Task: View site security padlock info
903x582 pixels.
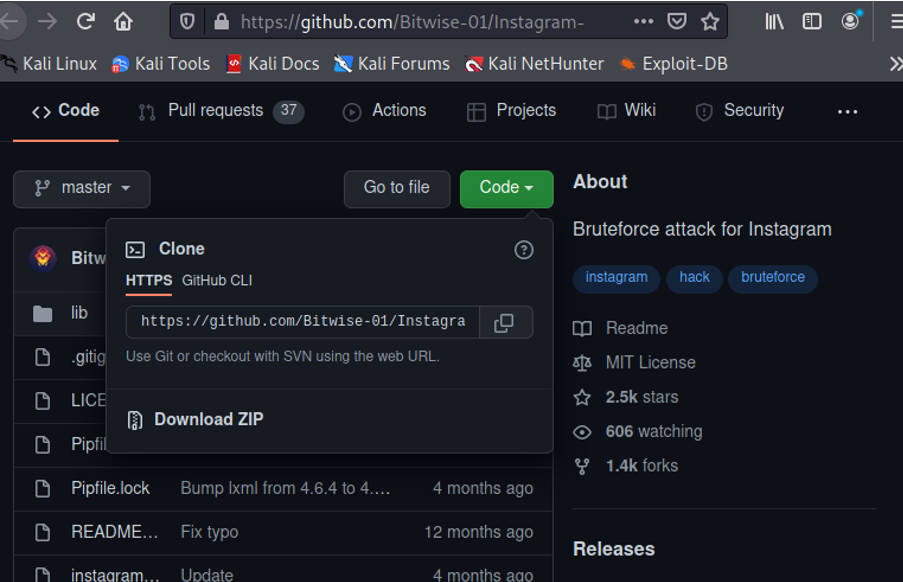Action: (x=221, y=22)
